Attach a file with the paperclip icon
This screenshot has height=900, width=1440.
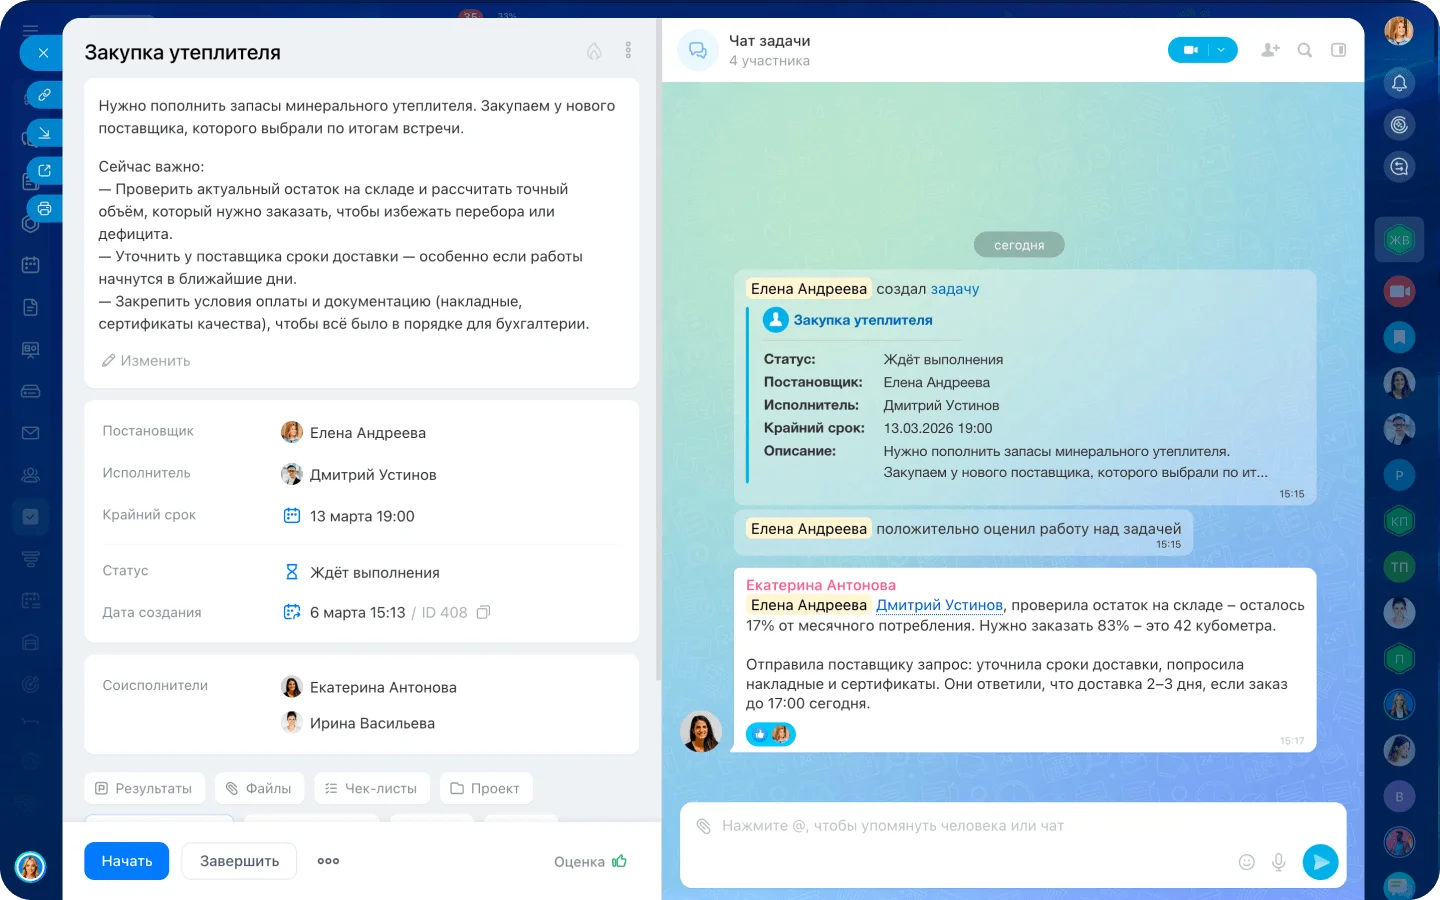coord(704,826)
